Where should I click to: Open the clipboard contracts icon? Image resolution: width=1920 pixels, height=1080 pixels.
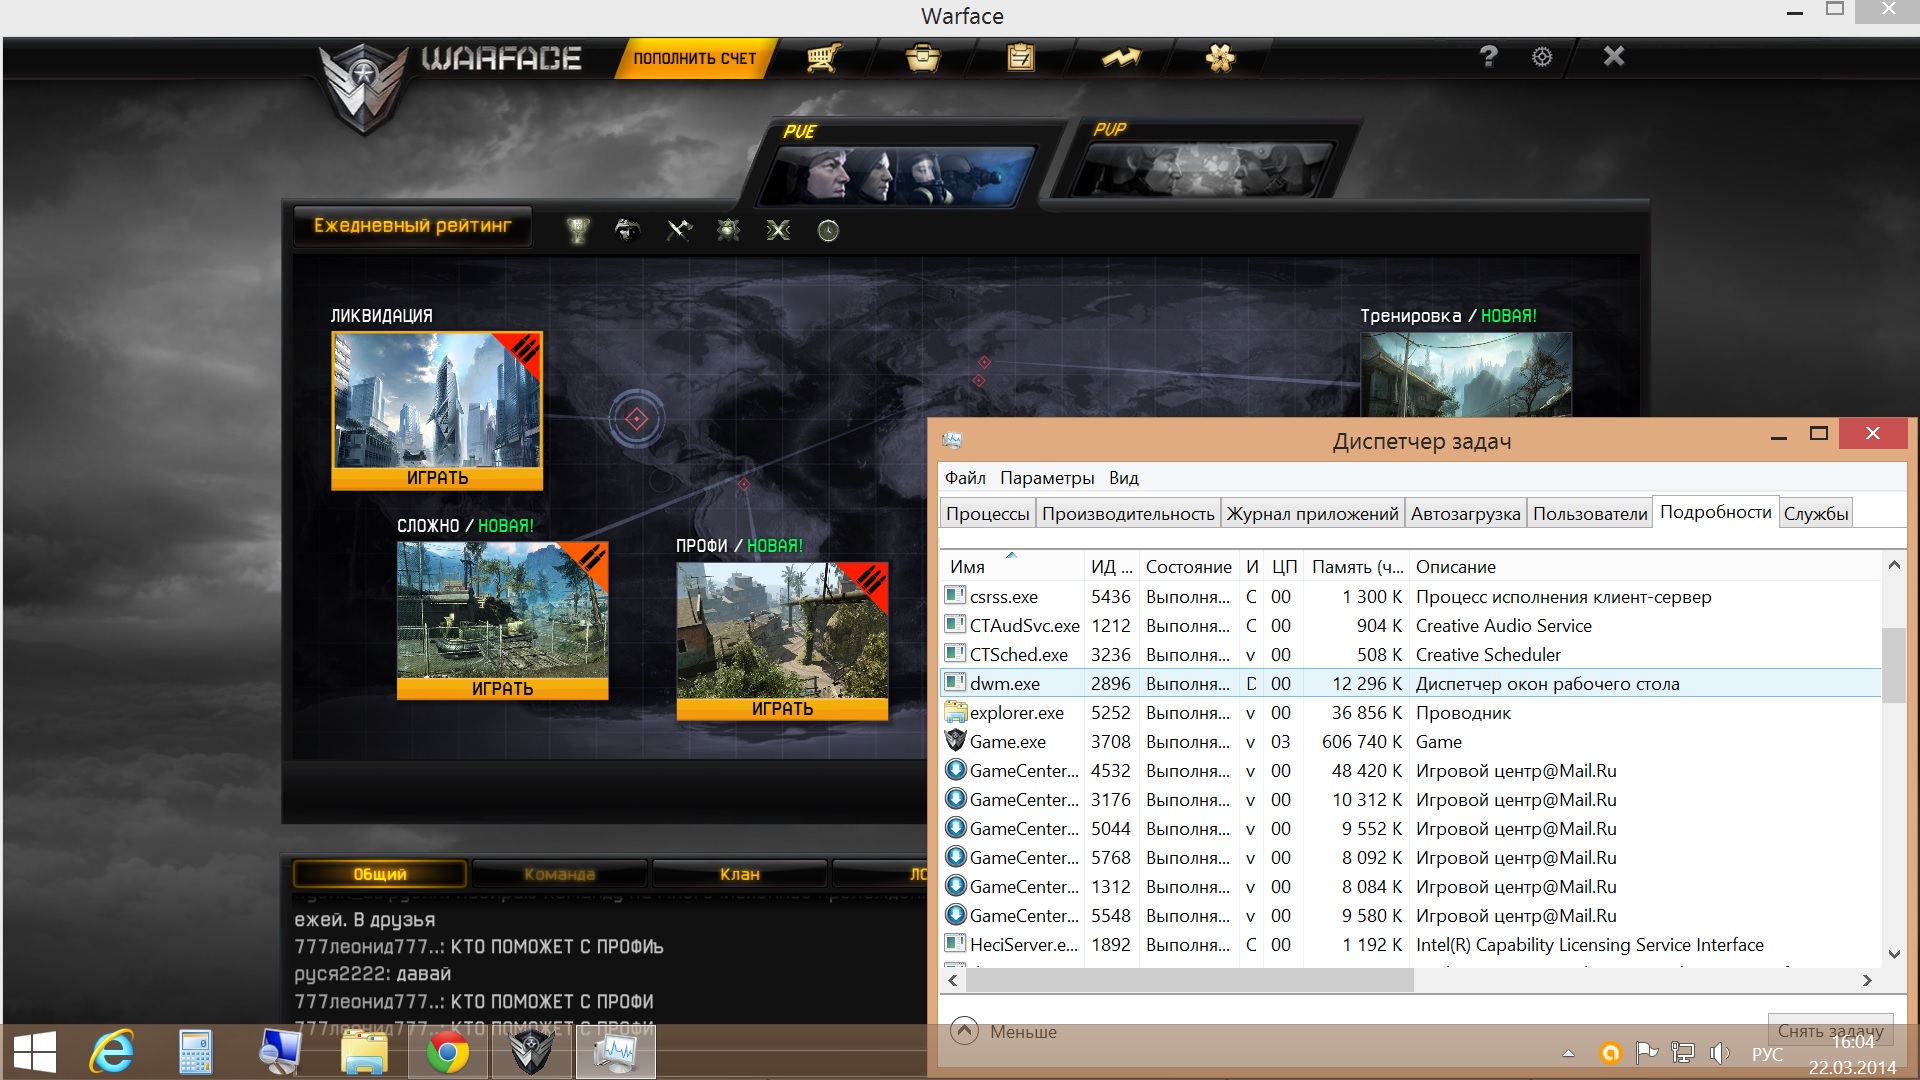pyautogui.click(x=1020, y=58)
